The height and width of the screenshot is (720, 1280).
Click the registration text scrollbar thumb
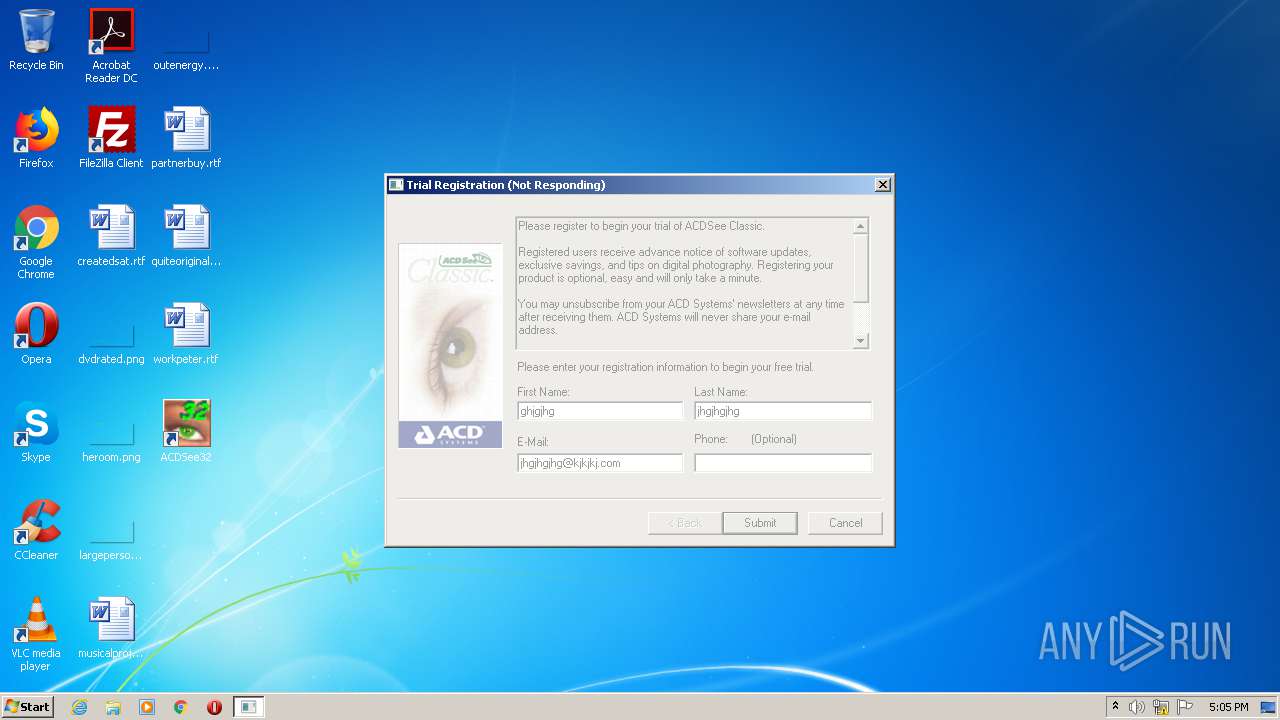pos(861,269)
